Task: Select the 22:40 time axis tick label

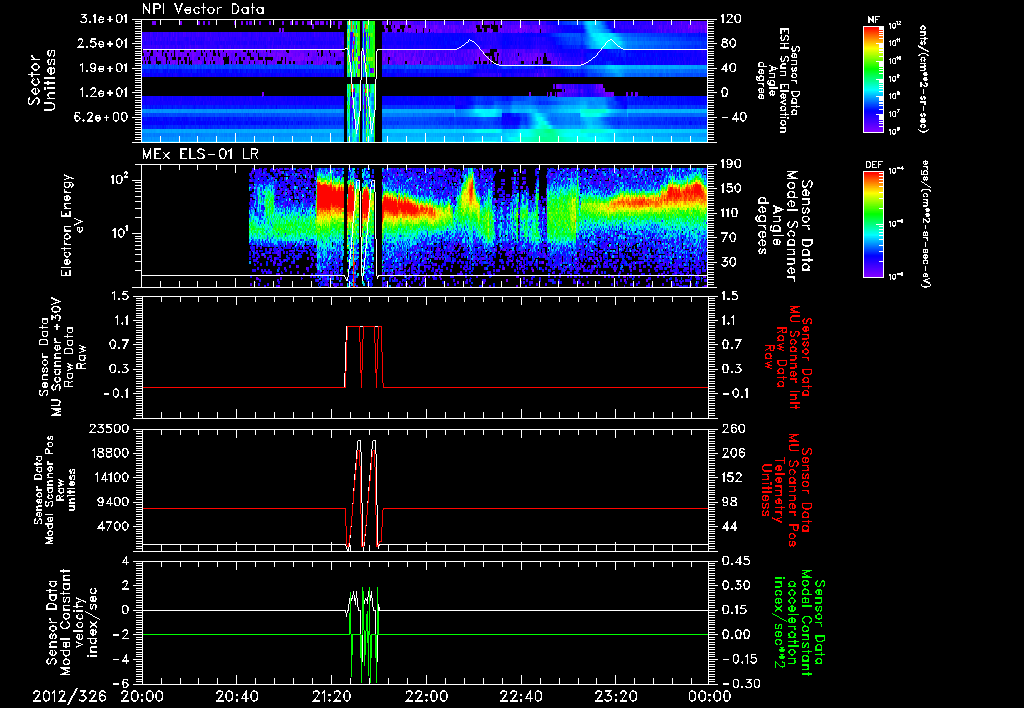Action: 521,696
